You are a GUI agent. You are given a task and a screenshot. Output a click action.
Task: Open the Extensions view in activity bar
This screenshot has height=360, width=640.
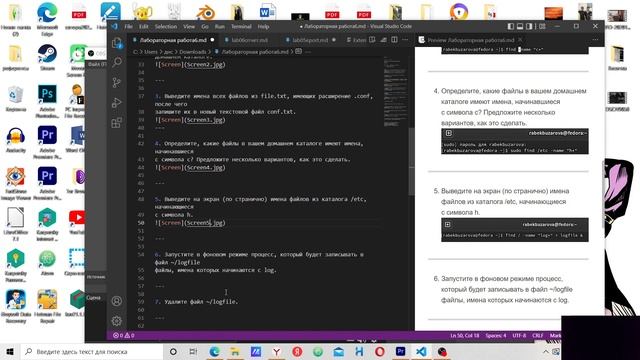point(117,122)
